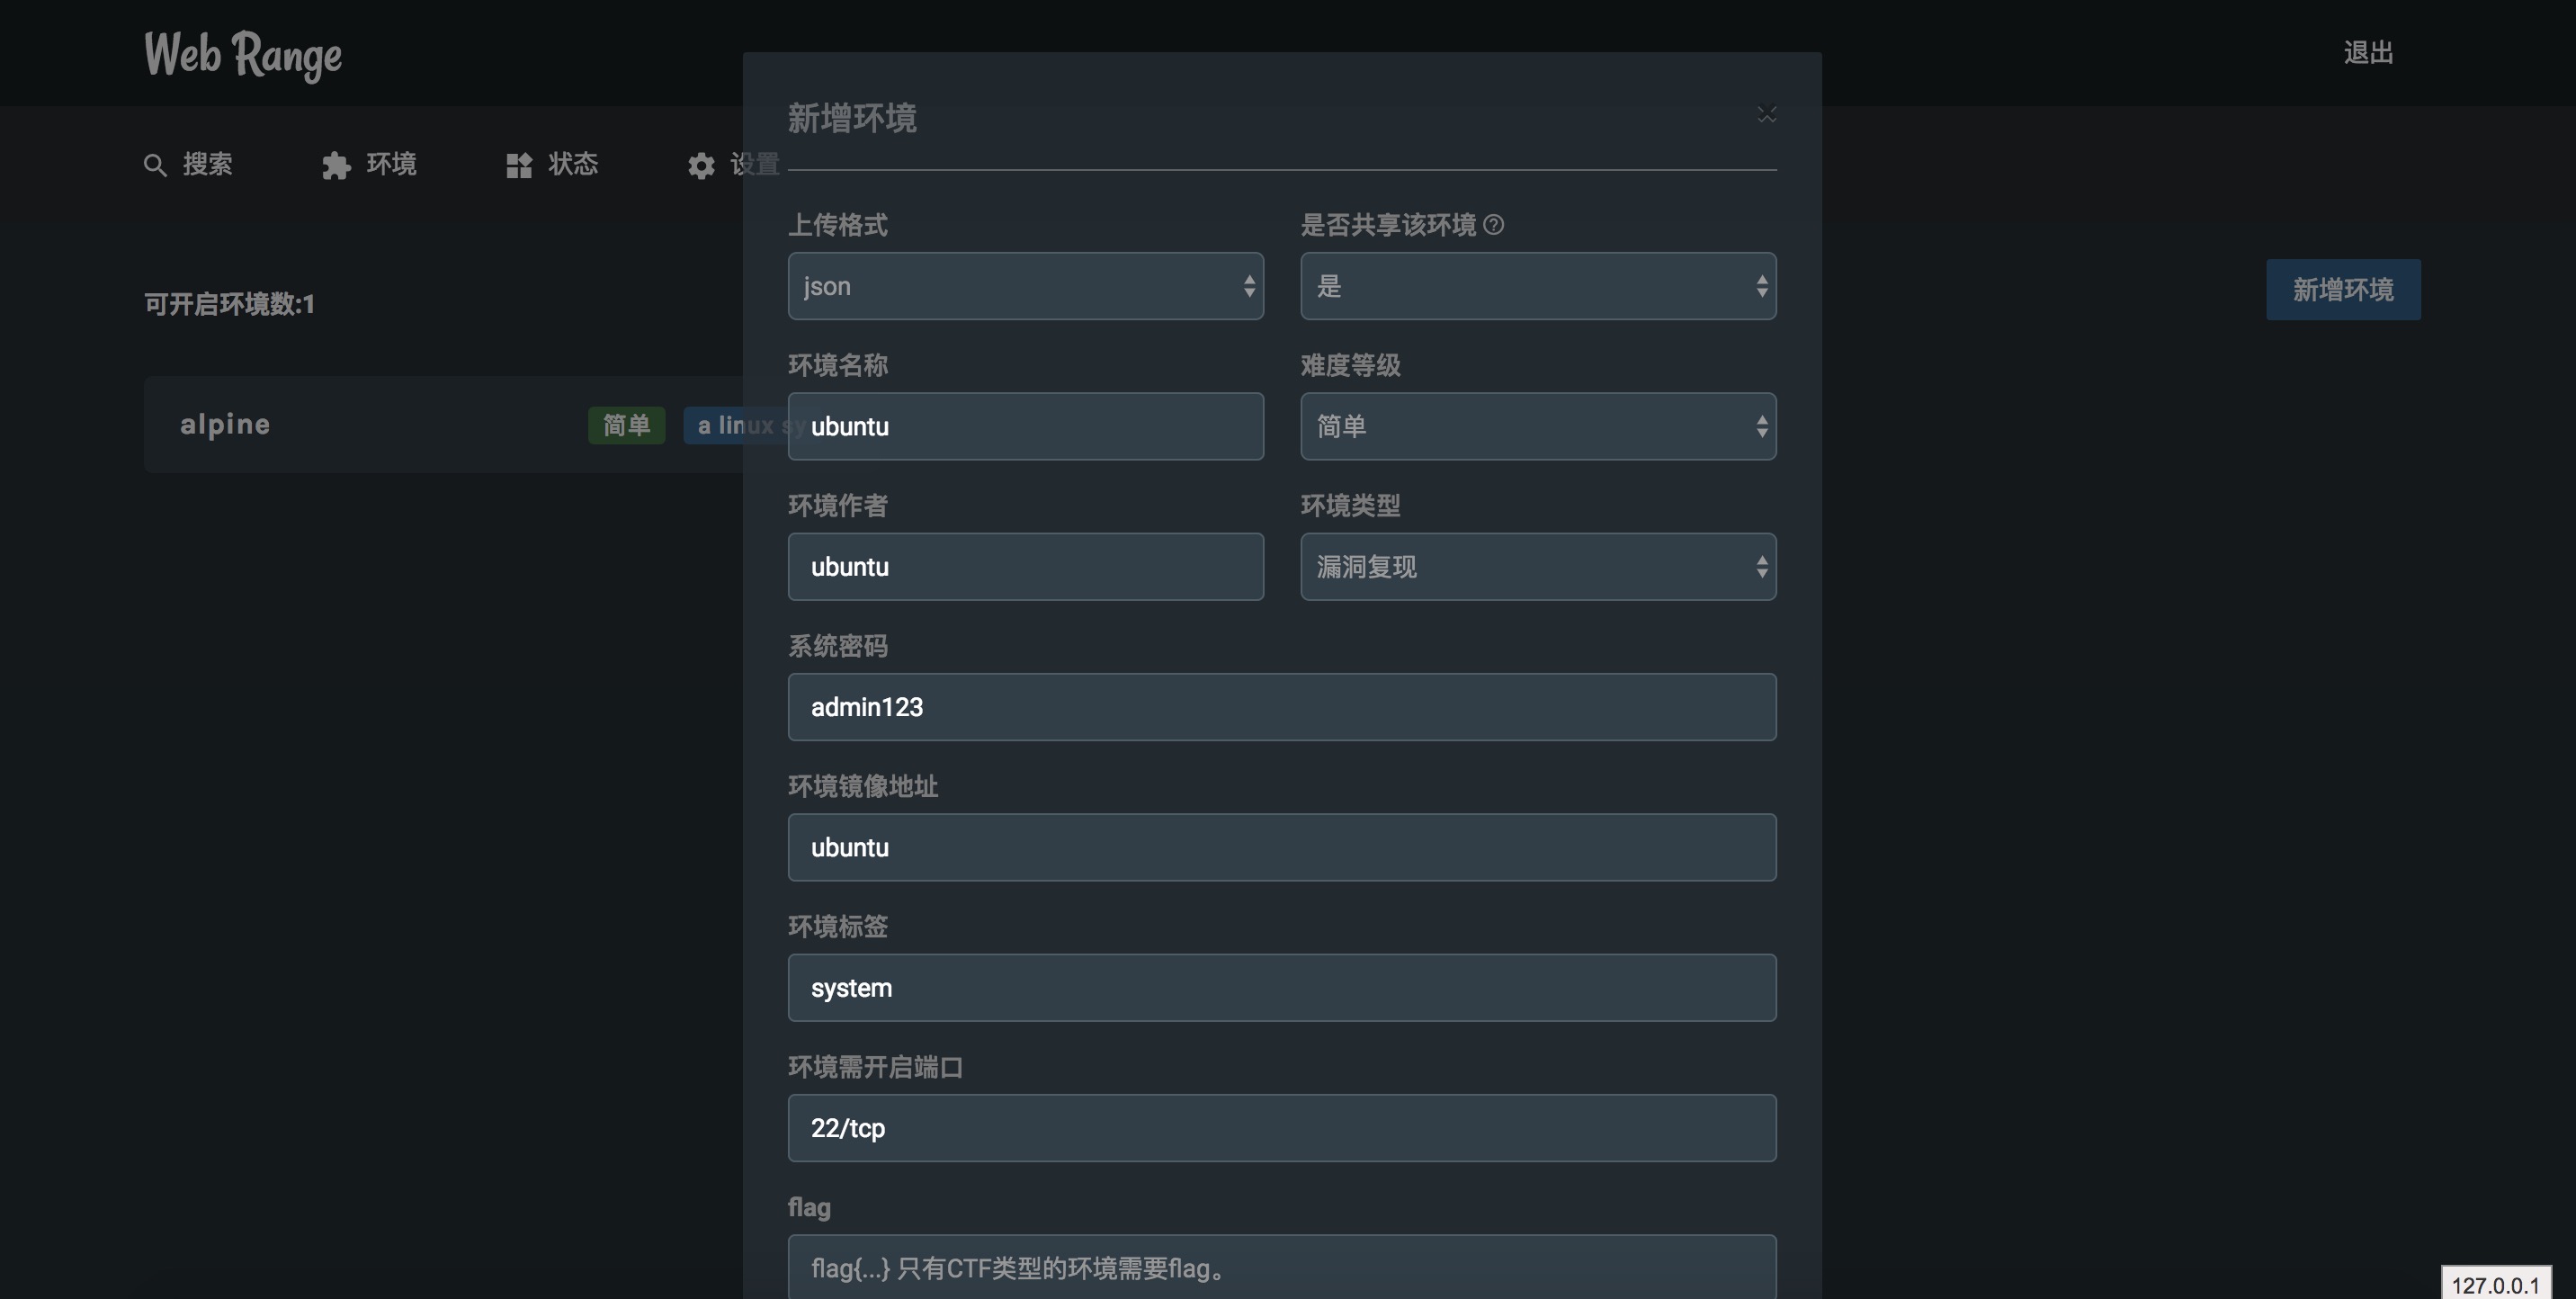Click the Web Range logo
This screenshot has width=2576, height=1299.
243,54
